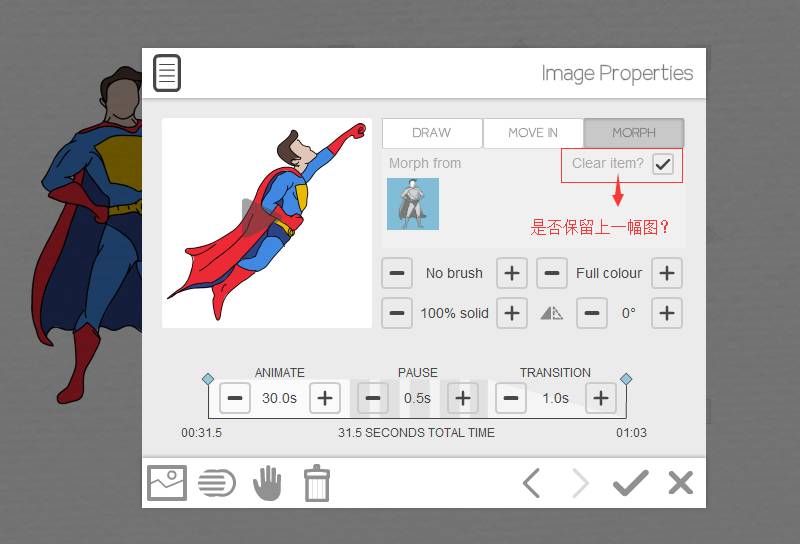Click plus button next to 100% solid

512,313
